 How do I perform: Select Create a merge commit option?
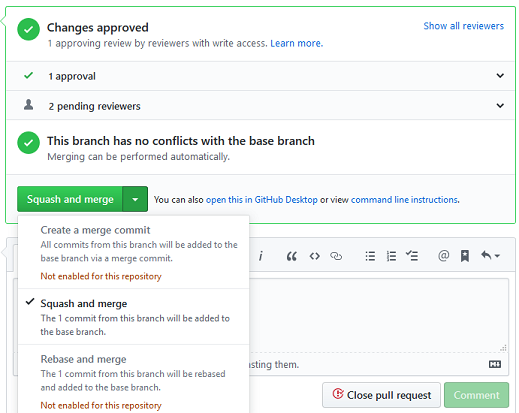(133, 252)
